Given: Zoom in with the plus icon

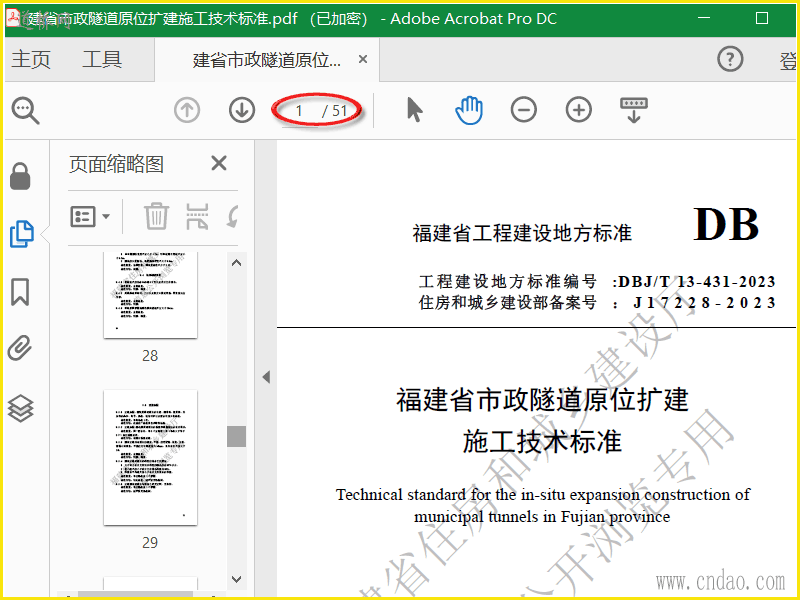Looking at the screenshot, I should click(579, 110).
